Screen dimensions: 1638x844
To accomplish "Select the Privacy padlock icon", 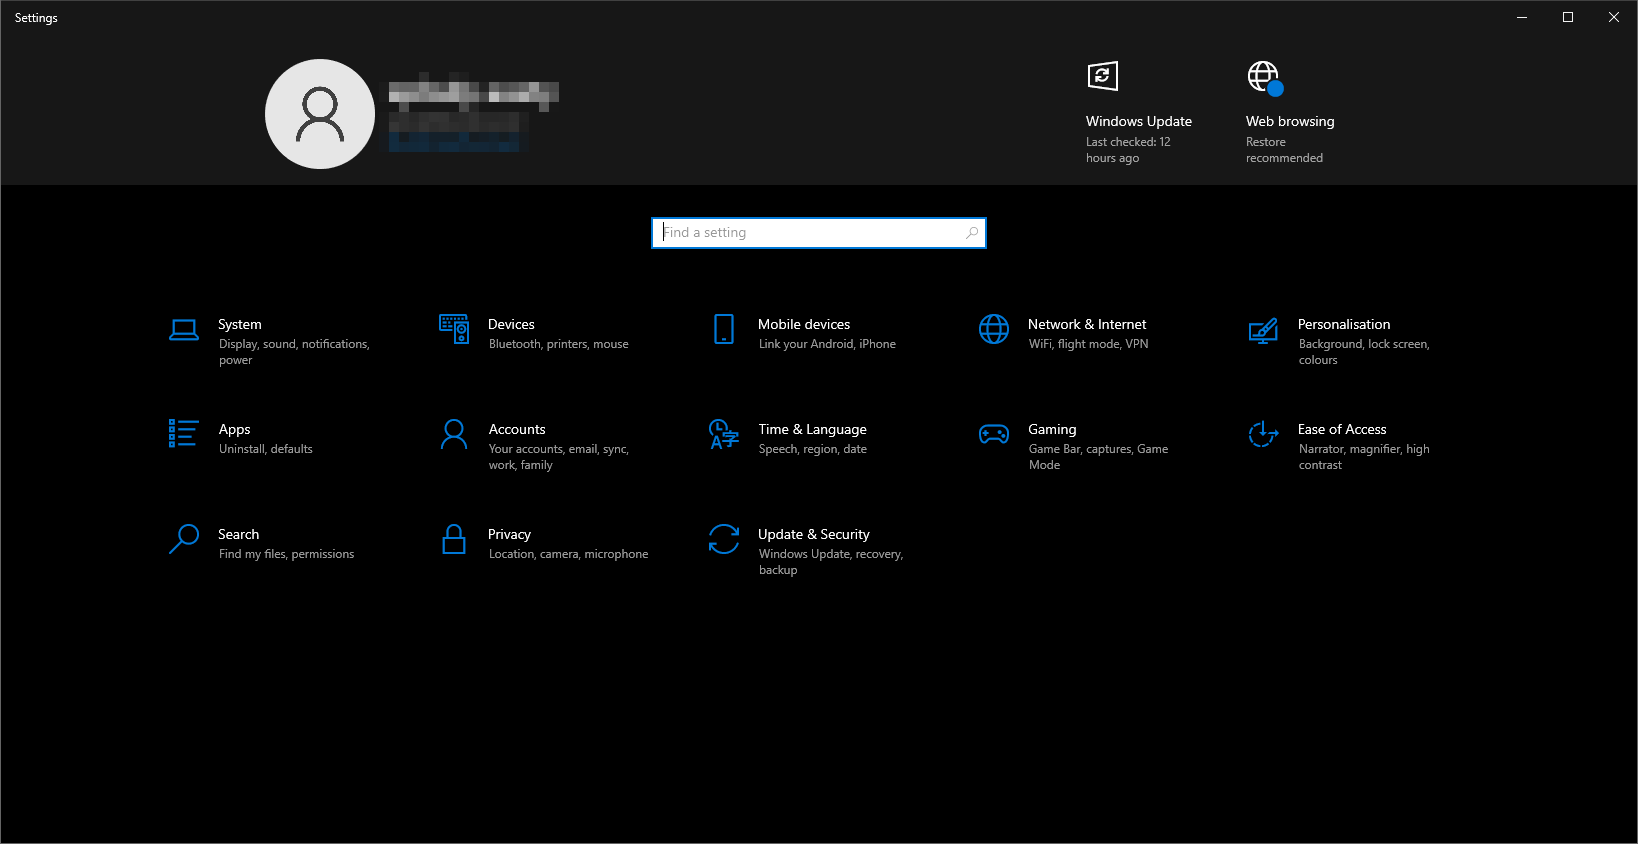I will (x=454, y=539).
